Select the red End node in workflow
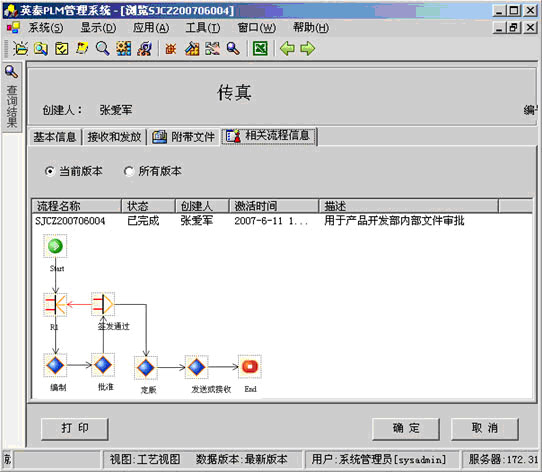Viewport: 542px width, 472px height. pyautogui.click(x=250, y=367)
